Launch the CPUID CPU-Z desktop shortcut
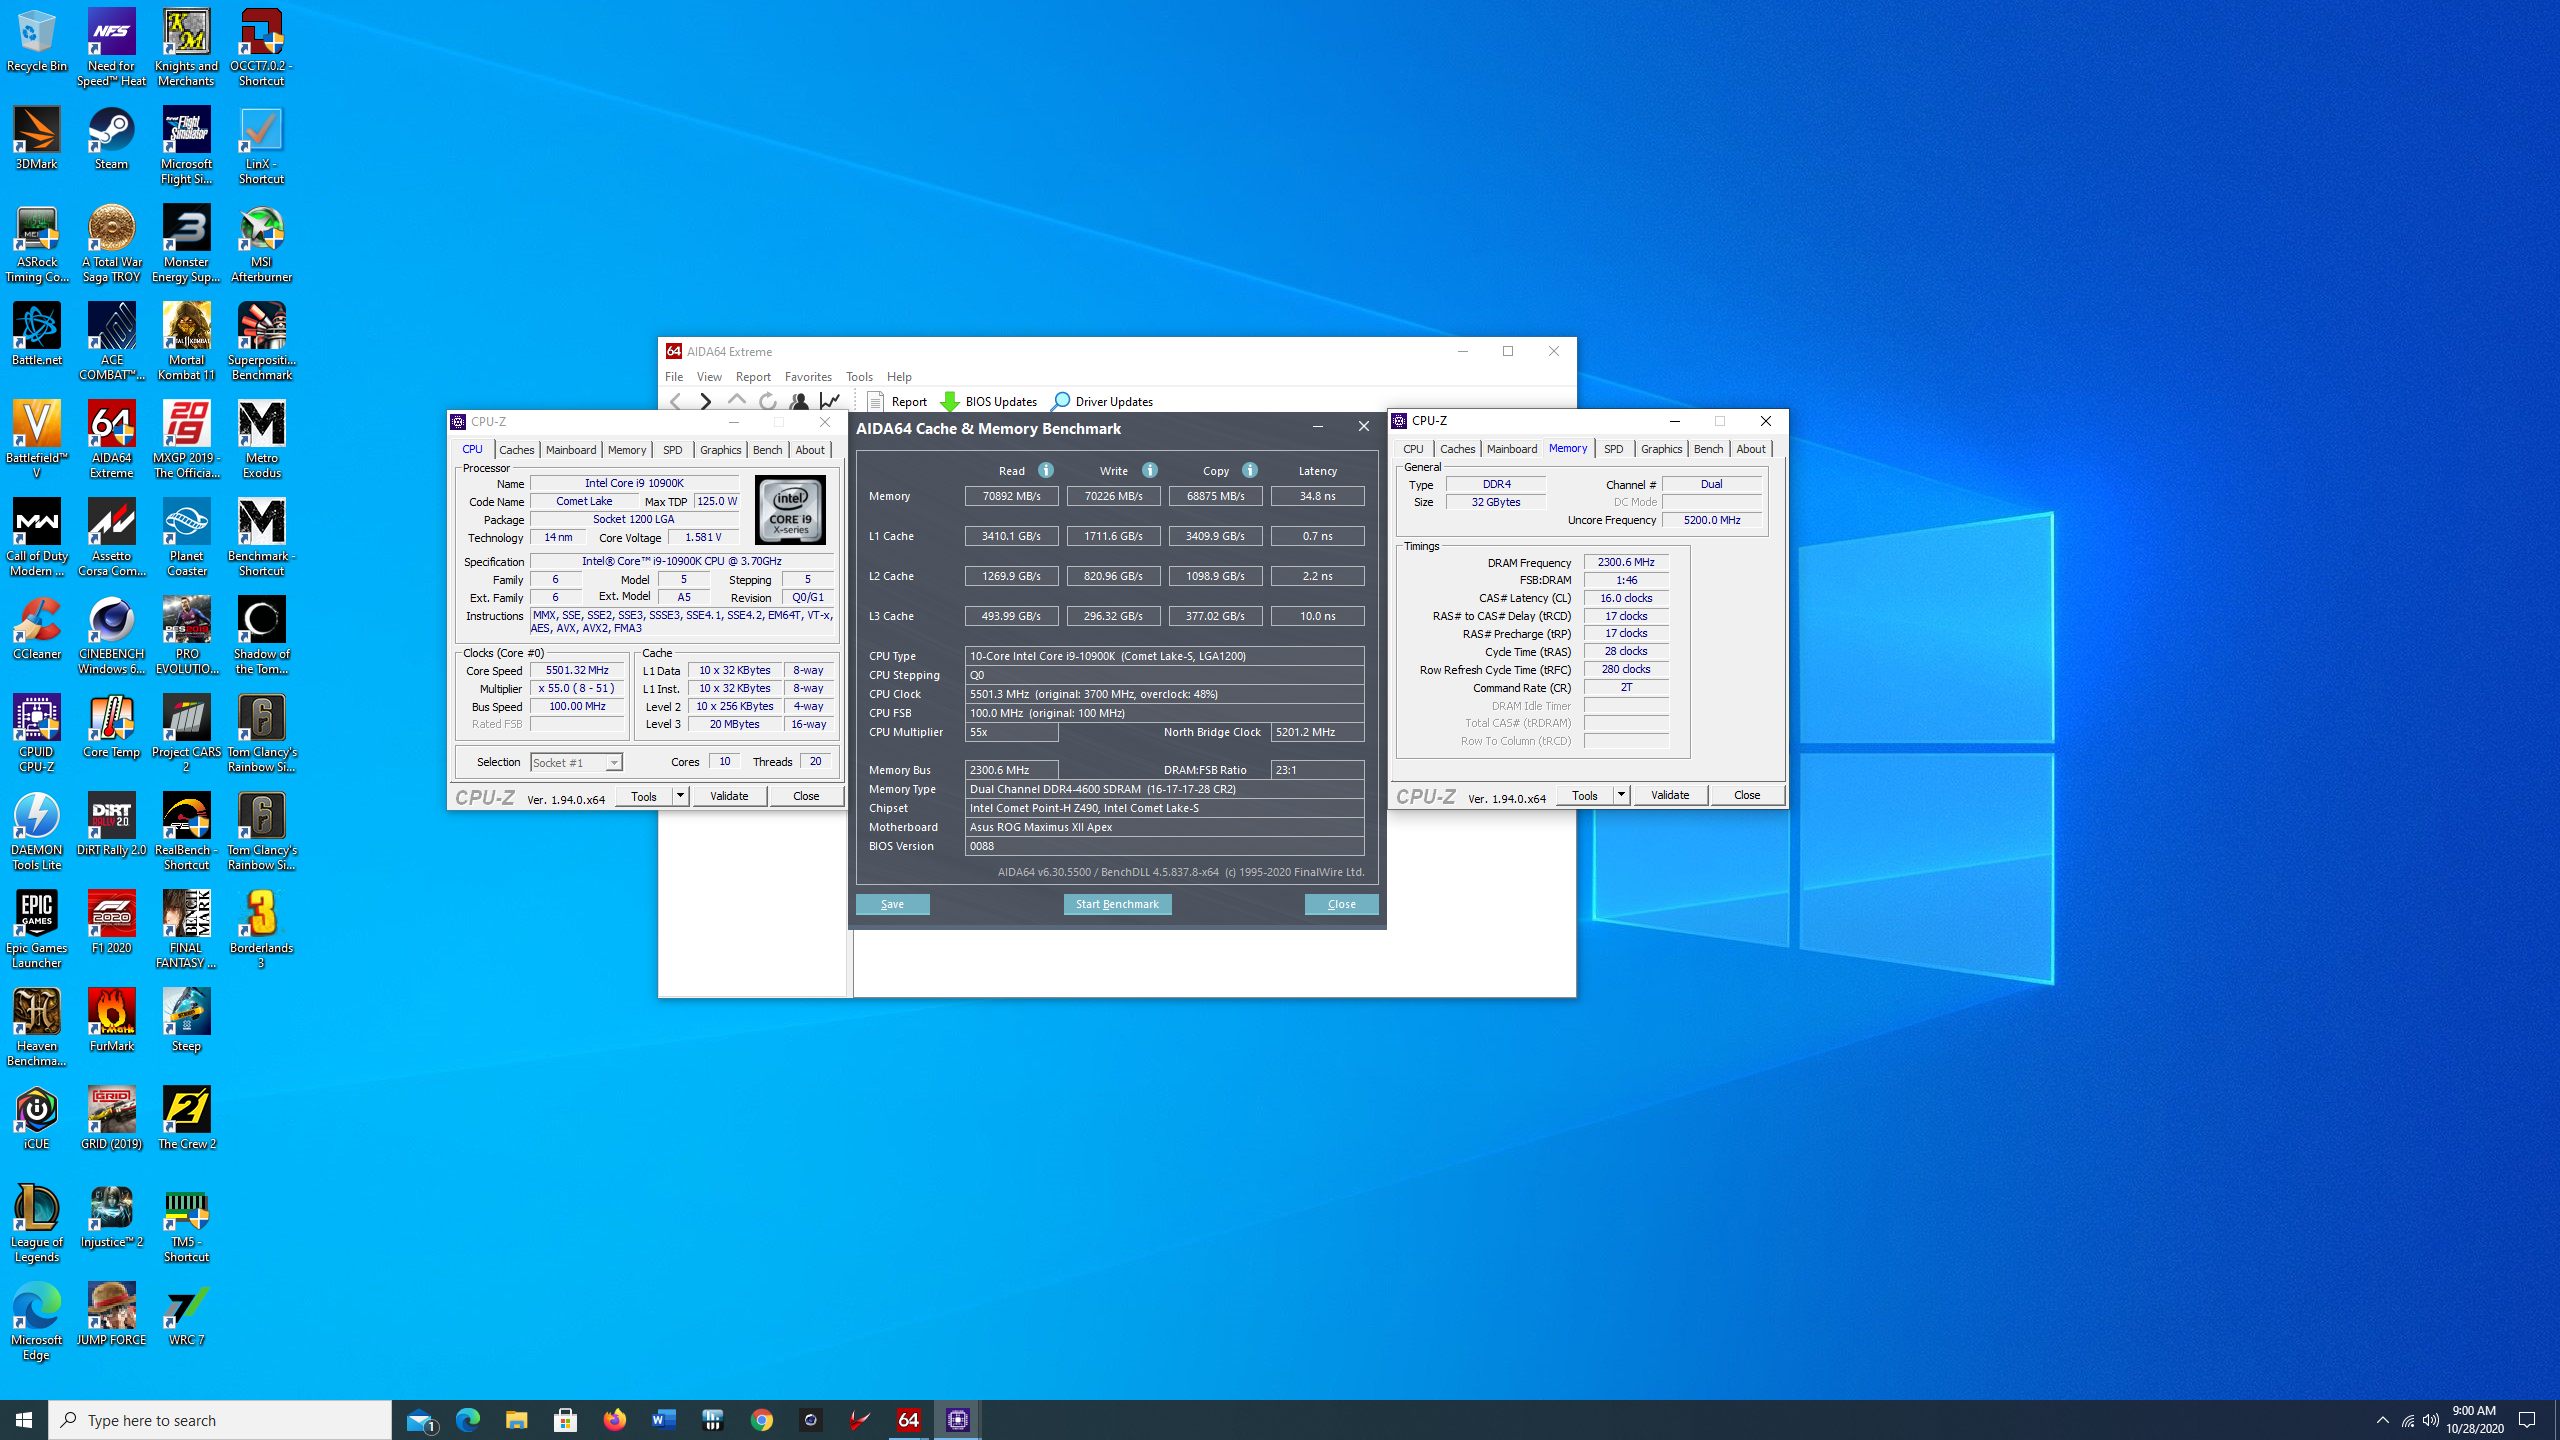 pos(37,735)
